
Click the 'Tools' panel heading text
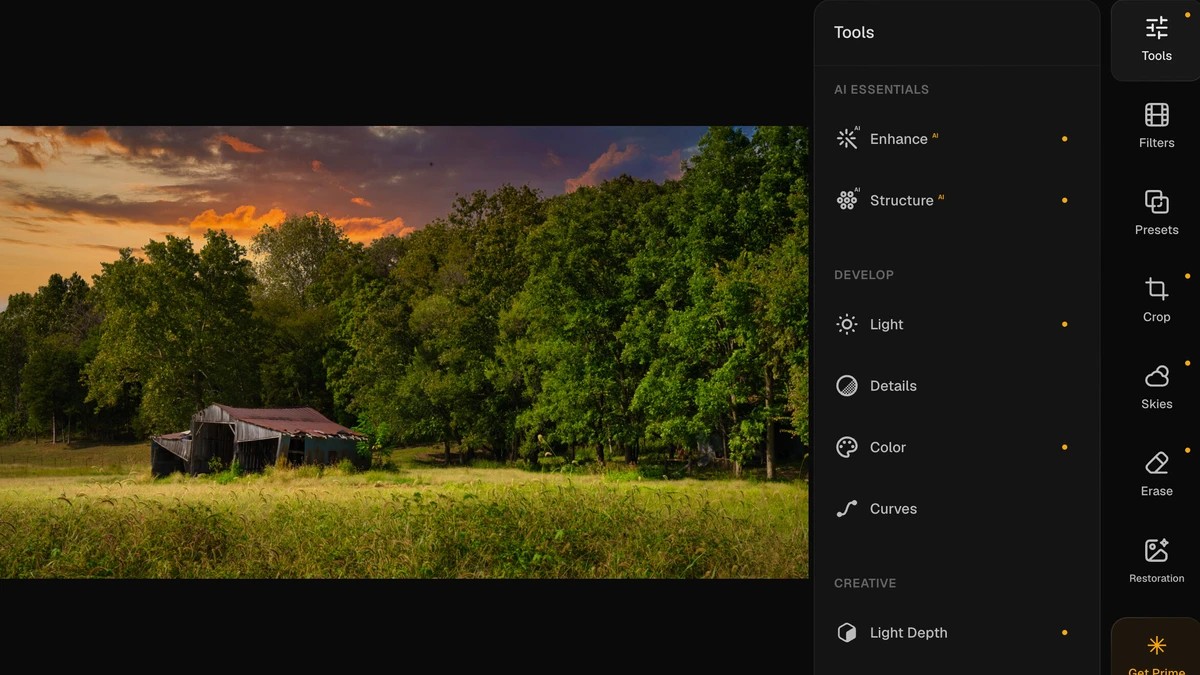854,32
